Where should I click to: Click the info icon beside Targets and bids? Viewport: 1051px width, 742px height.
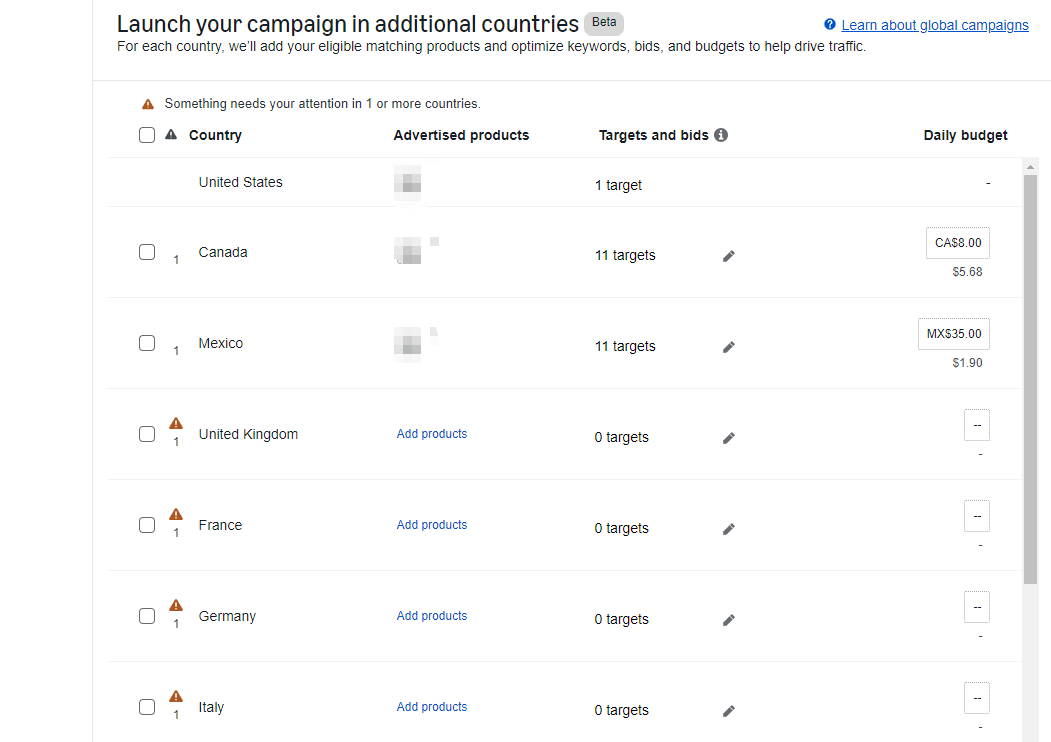pyautogui.click(x=721, y=135)
